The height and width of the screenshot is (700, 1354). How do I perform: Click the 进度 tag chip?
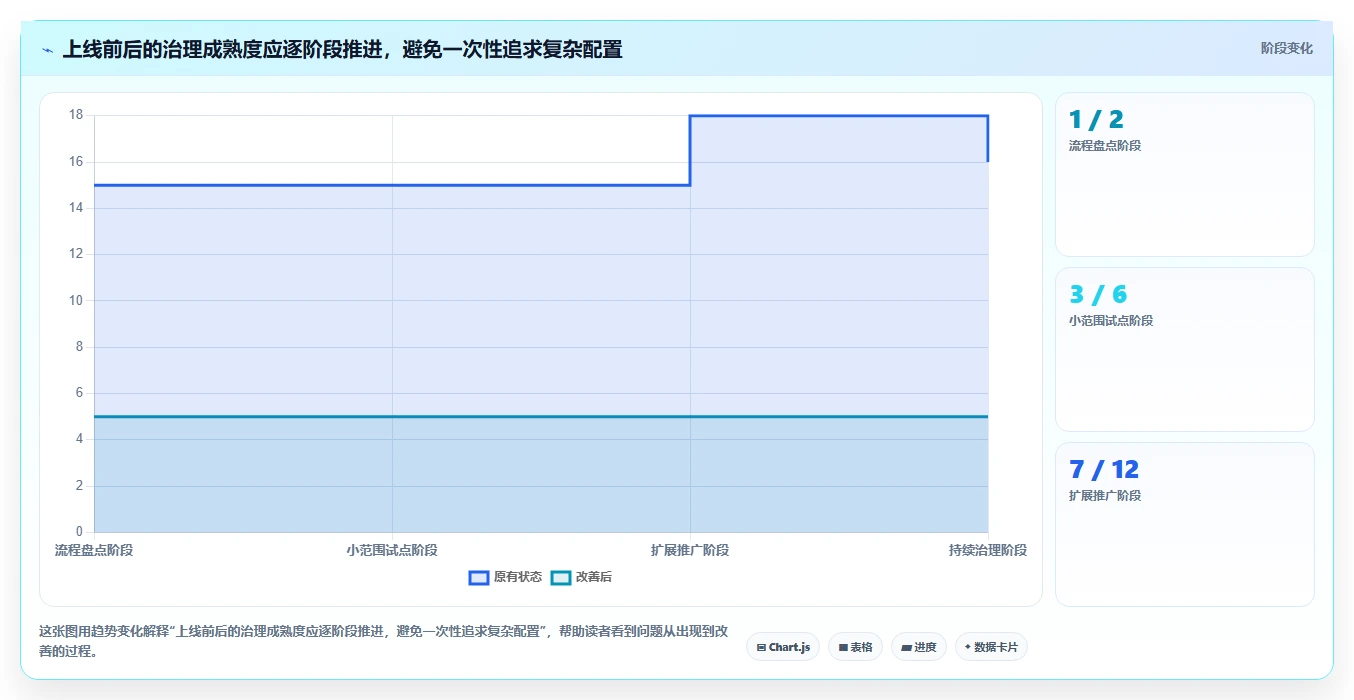(x=918, y=647)
